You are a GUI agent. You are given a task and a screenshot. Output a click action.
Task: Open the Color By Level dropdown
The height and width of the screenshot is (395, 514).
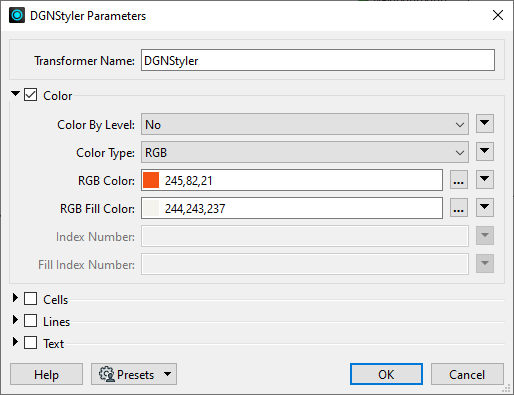click(x=305, y=124)
